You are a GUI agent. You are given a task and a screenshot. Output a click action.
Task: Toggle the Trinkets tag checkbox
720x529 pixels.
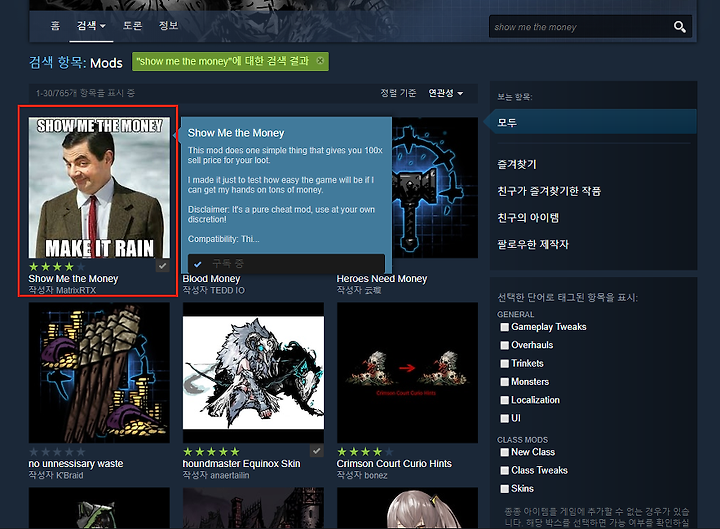tap(505, 364)
